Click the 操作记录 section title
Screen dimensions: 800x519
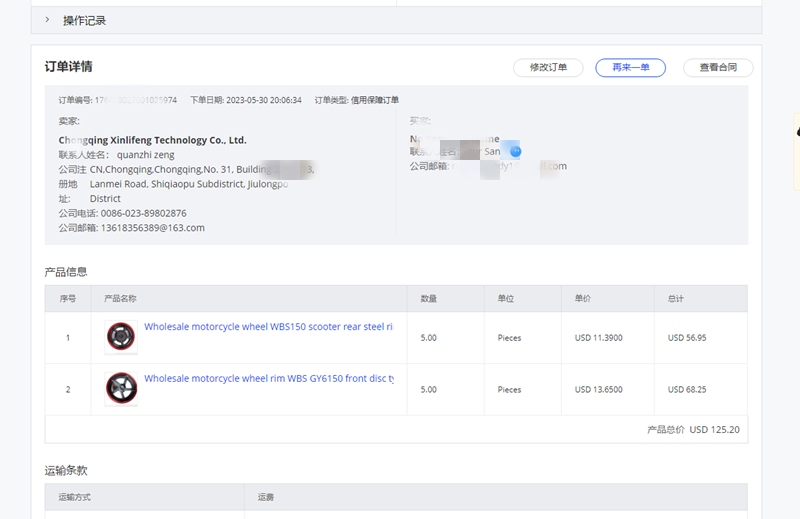[84, 20]
